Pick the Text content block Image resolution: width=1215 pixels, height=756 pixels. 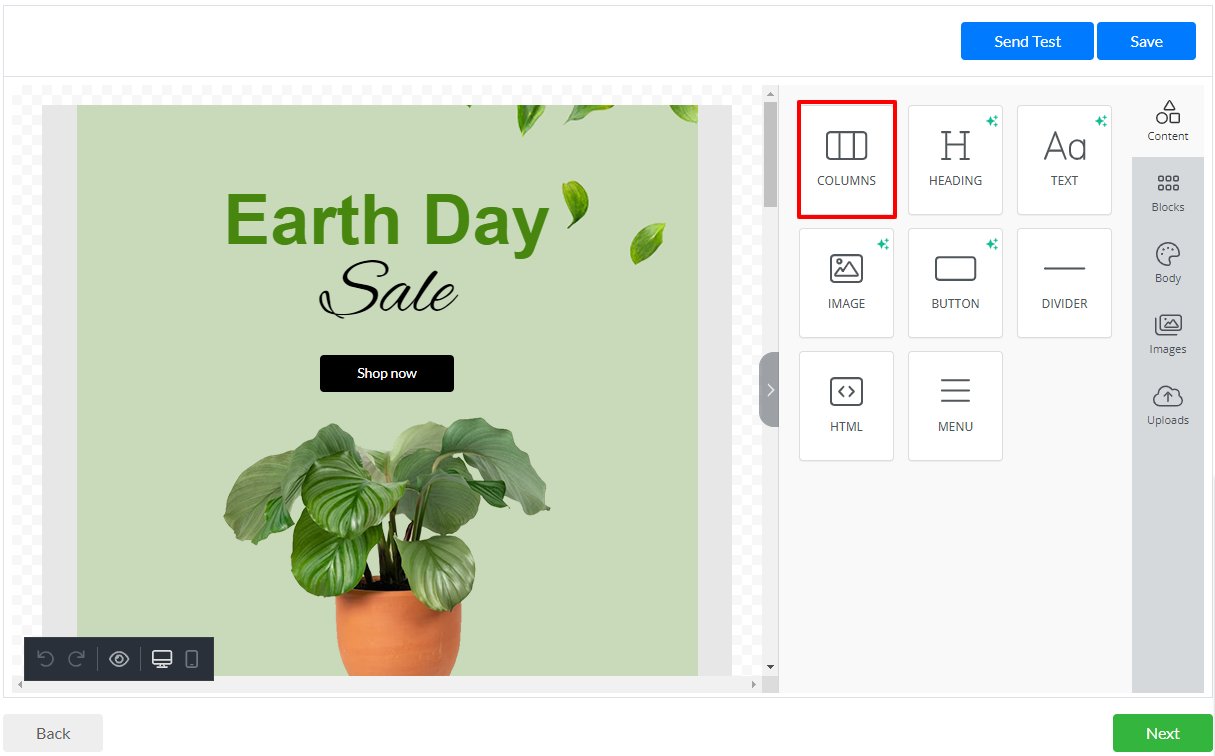coord(1064,160)
